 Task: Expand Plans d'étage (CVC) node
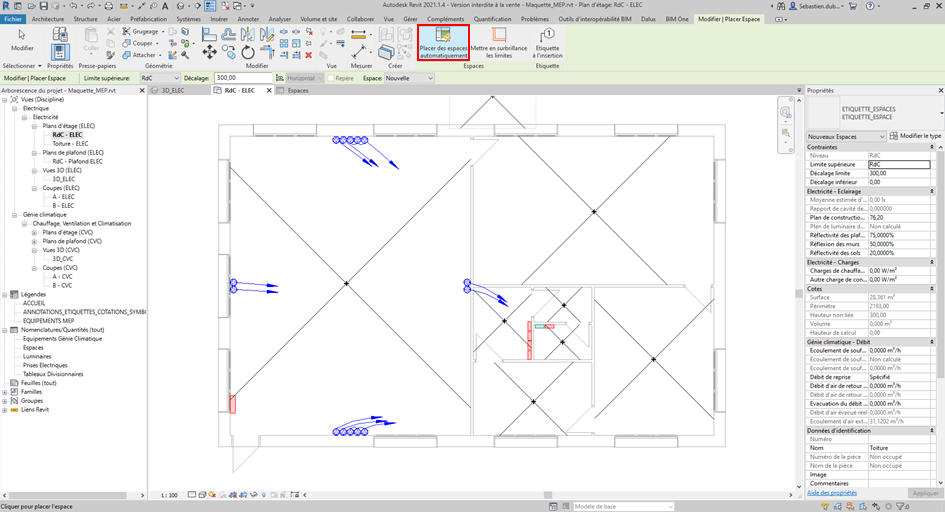click(x=35, y=232)
